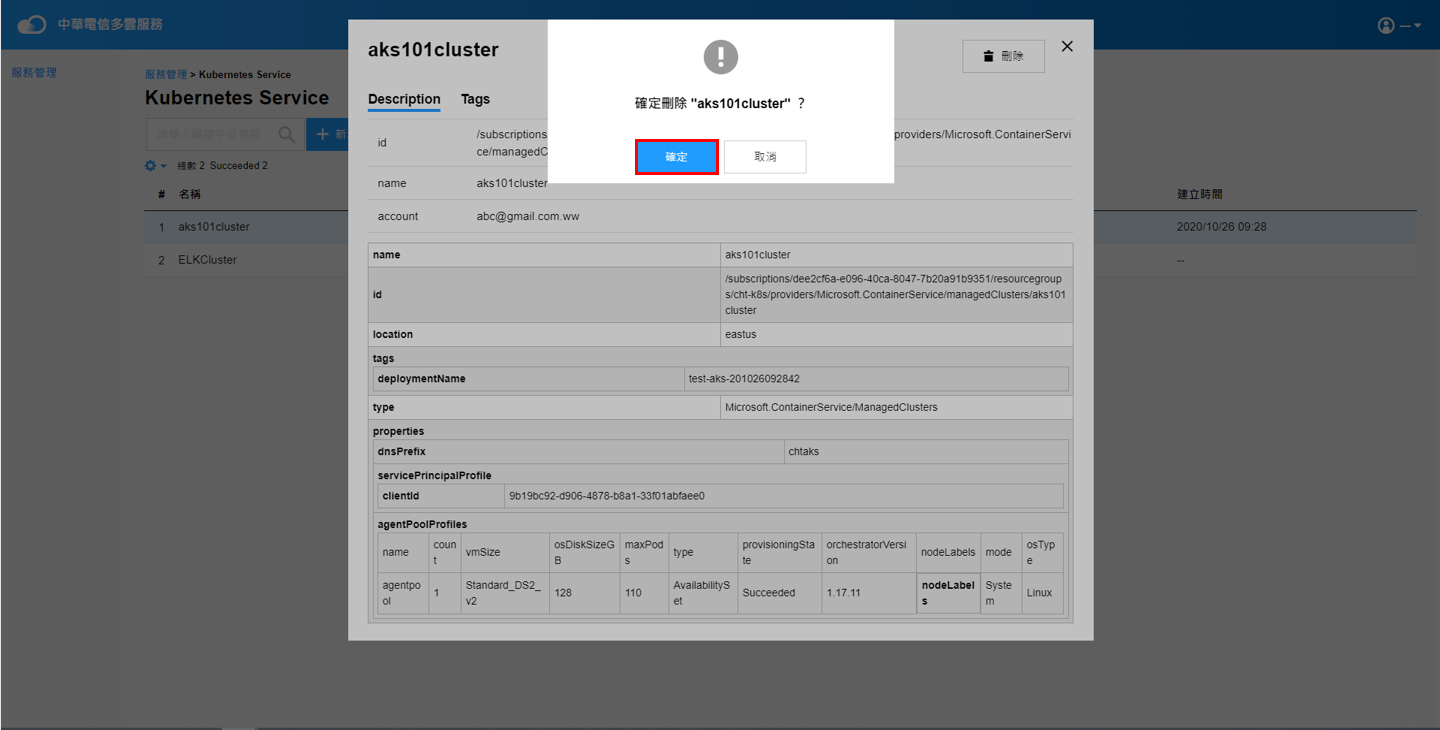The height and width of the screenshot is (730, 1440).
Task: Click the cloud logo icon
Action: (32, 24)
